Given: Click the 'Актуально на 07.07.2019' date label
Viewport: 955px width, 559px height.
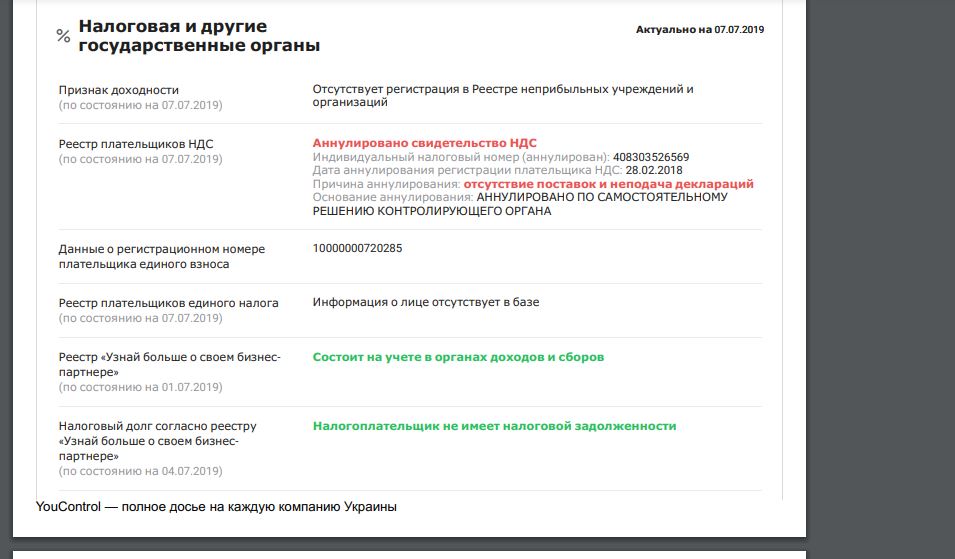Looking at the screenshot, I should 700,29.
